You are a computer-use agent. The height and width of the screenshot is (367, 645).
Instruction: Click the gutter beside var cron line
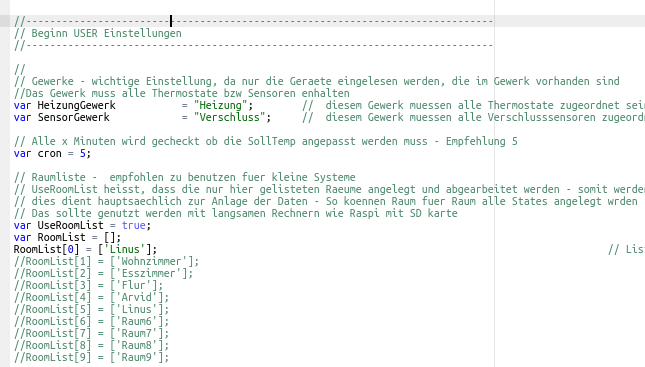pos(5,153)
